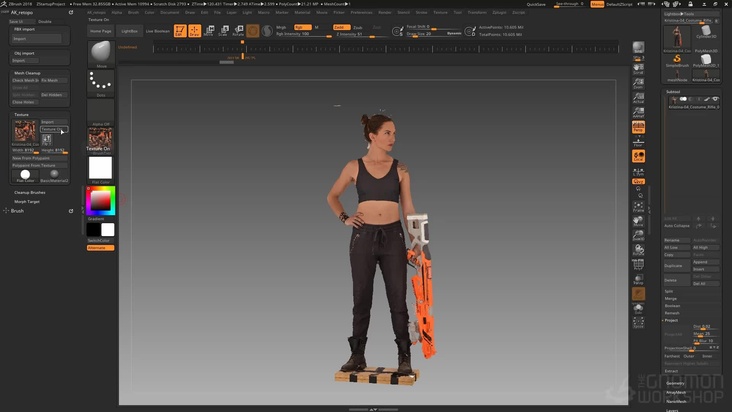Image resolution: width=732 pixels, height=412 pixels.
Task: Select the SimpleBrush tool thumbnail
Action: [x=677, y=61]
